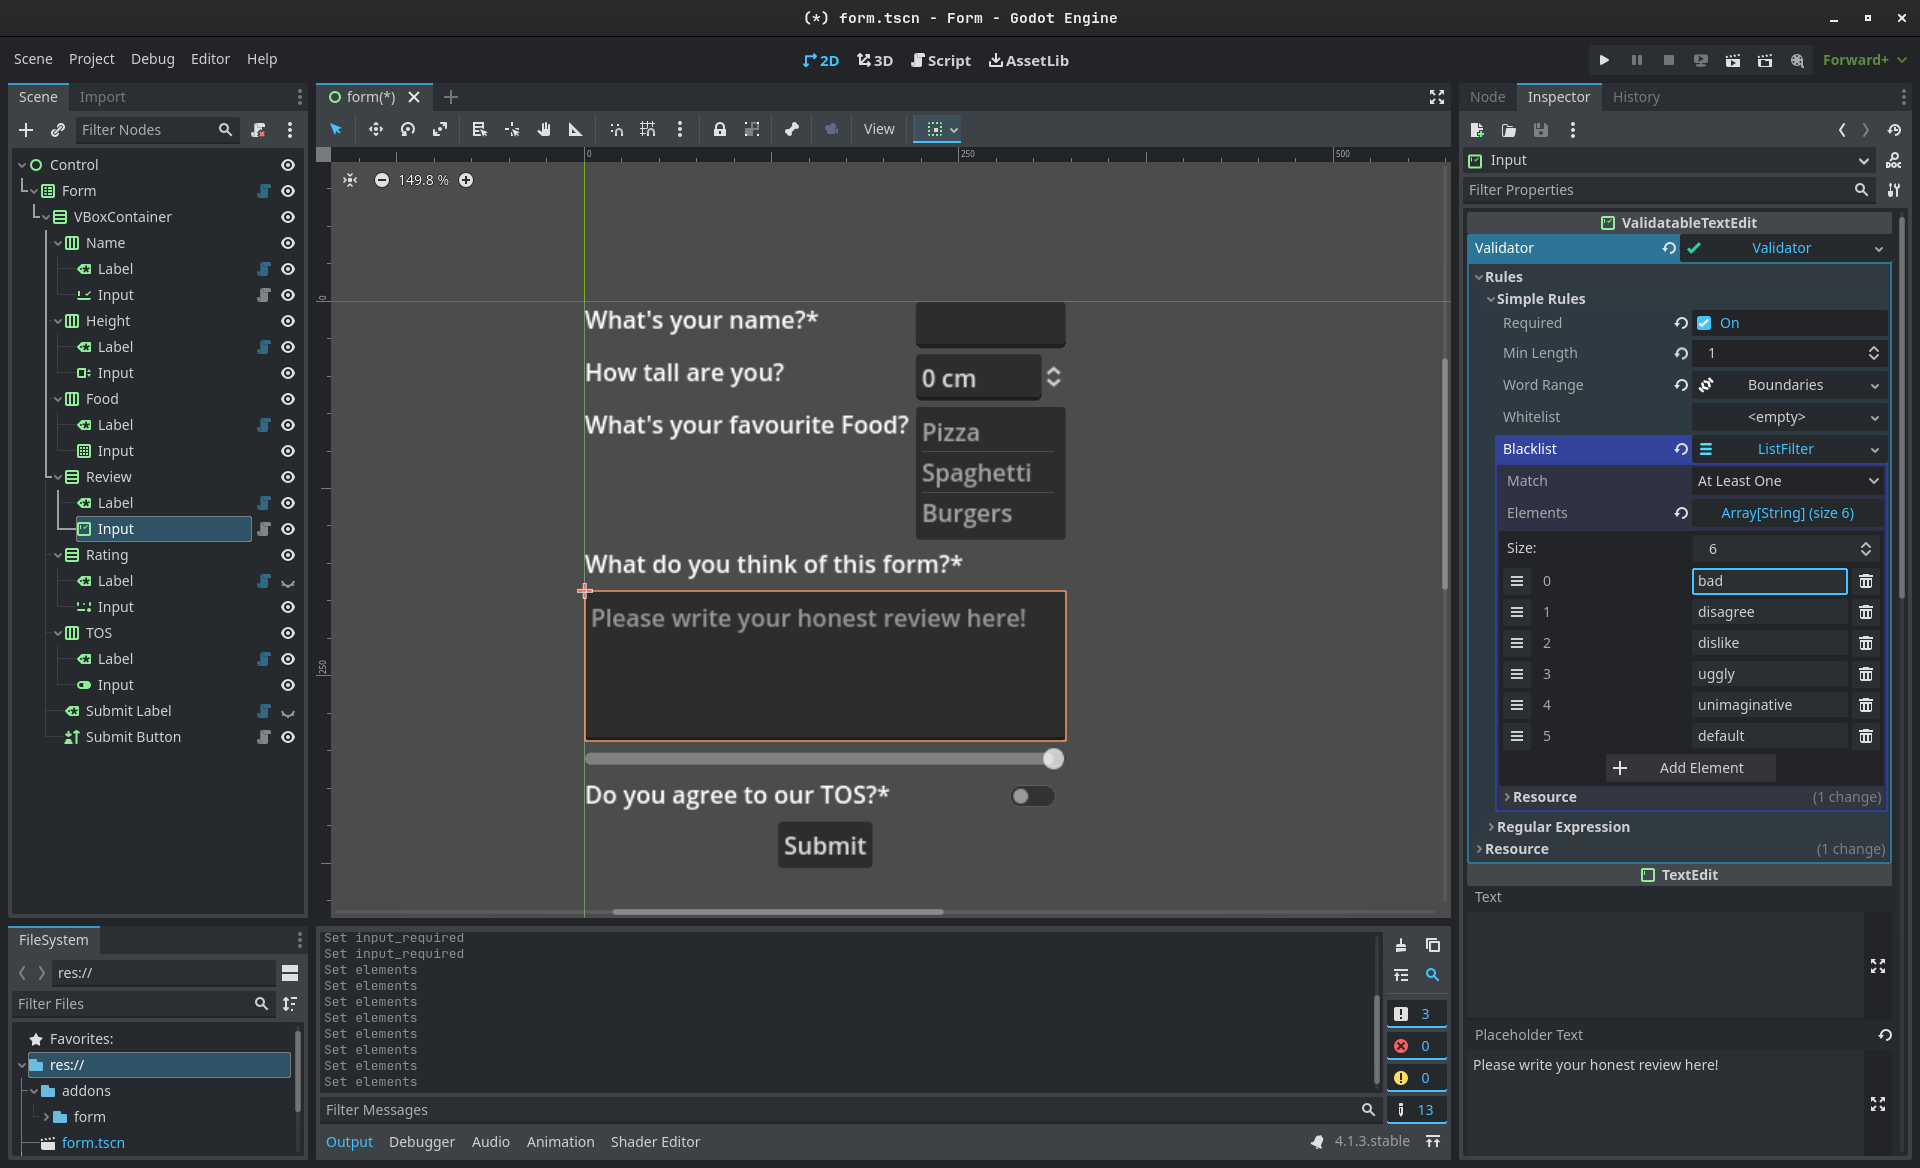1920x1168 pixels.
Task: Toggle visibility of the Form node
Action: coord(288,191)
